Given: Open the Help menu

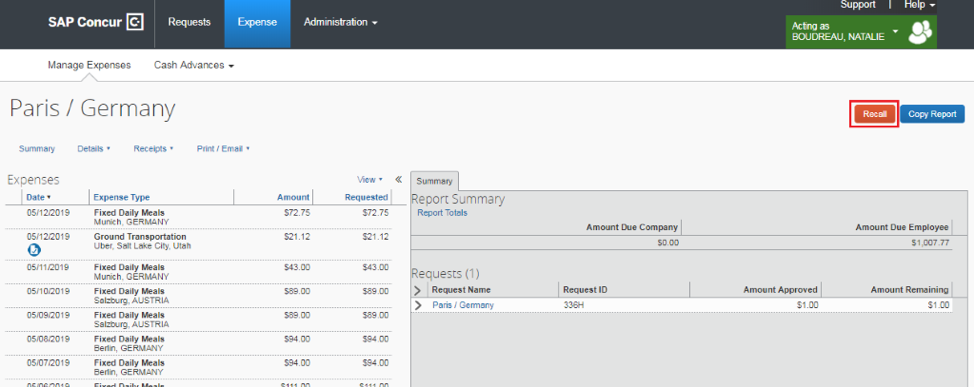Looking at the screenshot, I should tap(919, 4).
